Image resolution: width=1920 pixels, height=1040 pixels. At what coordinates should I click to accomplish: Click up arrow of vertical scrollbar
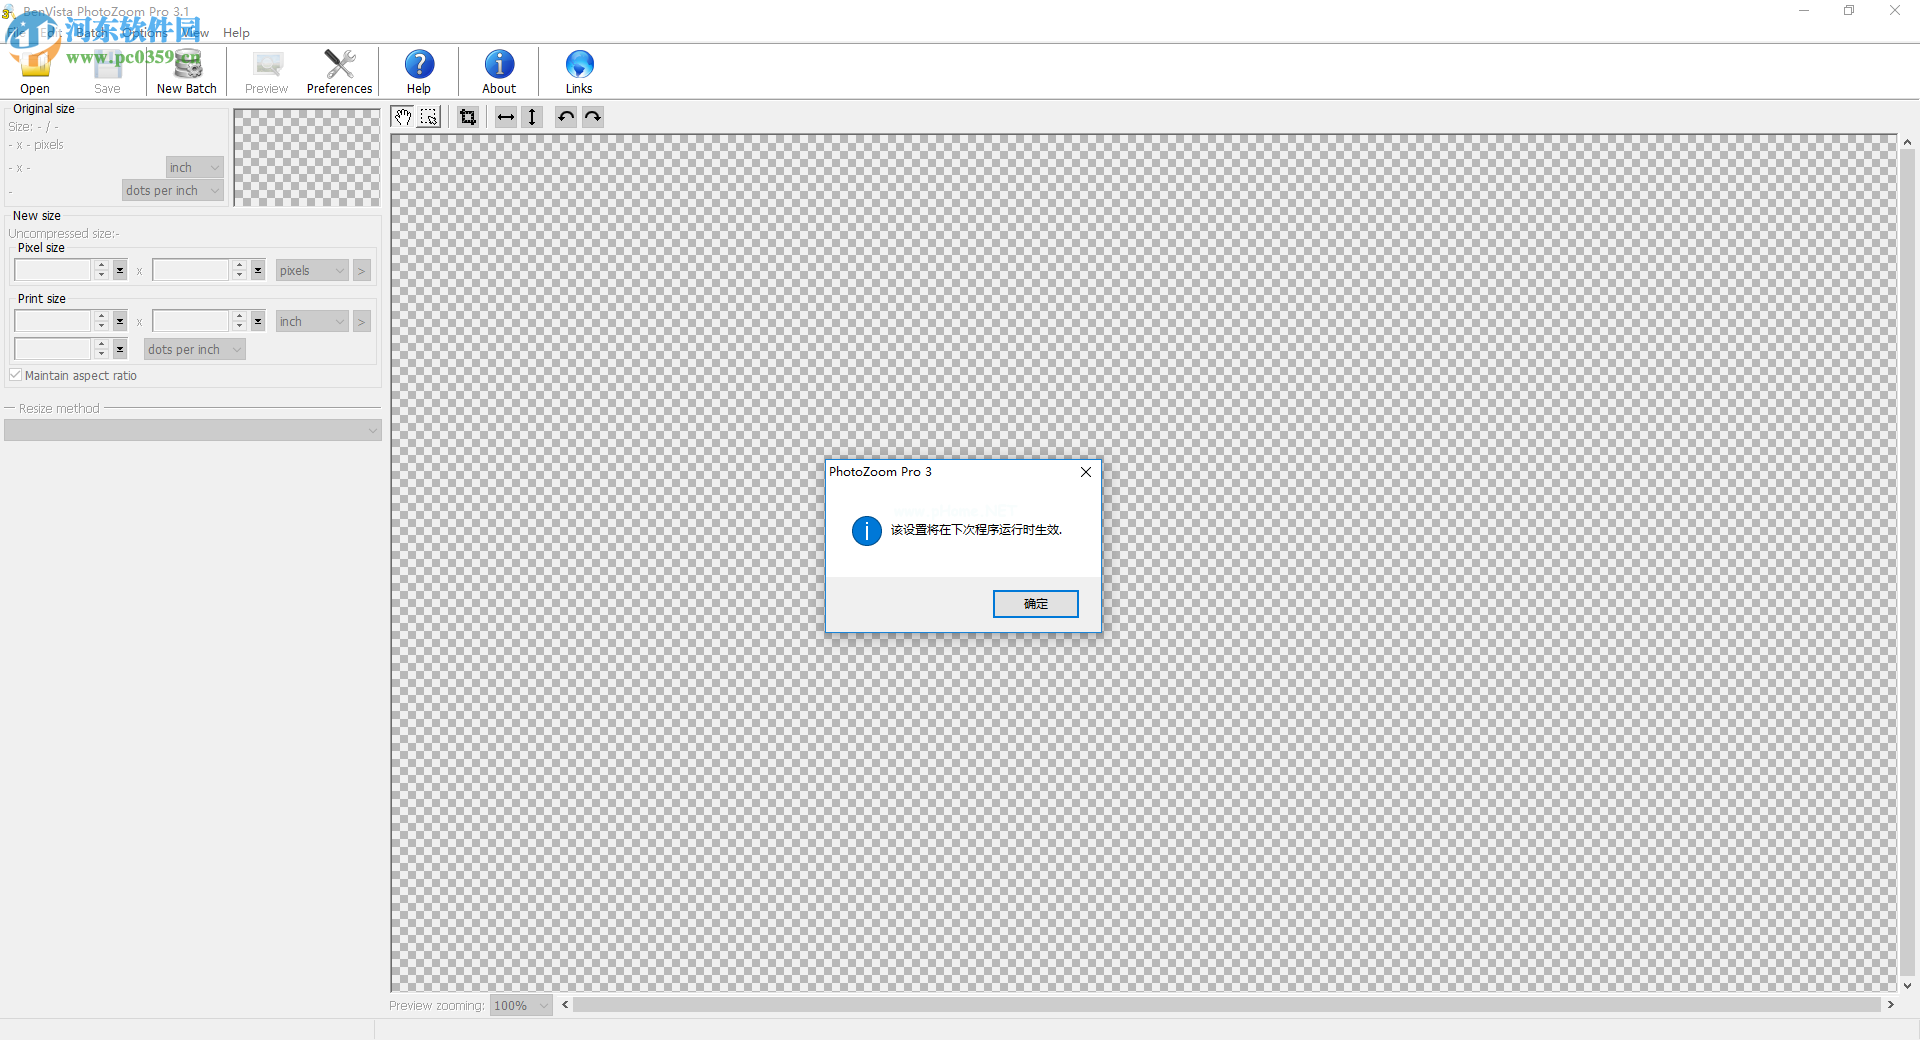pos(1907,142)
